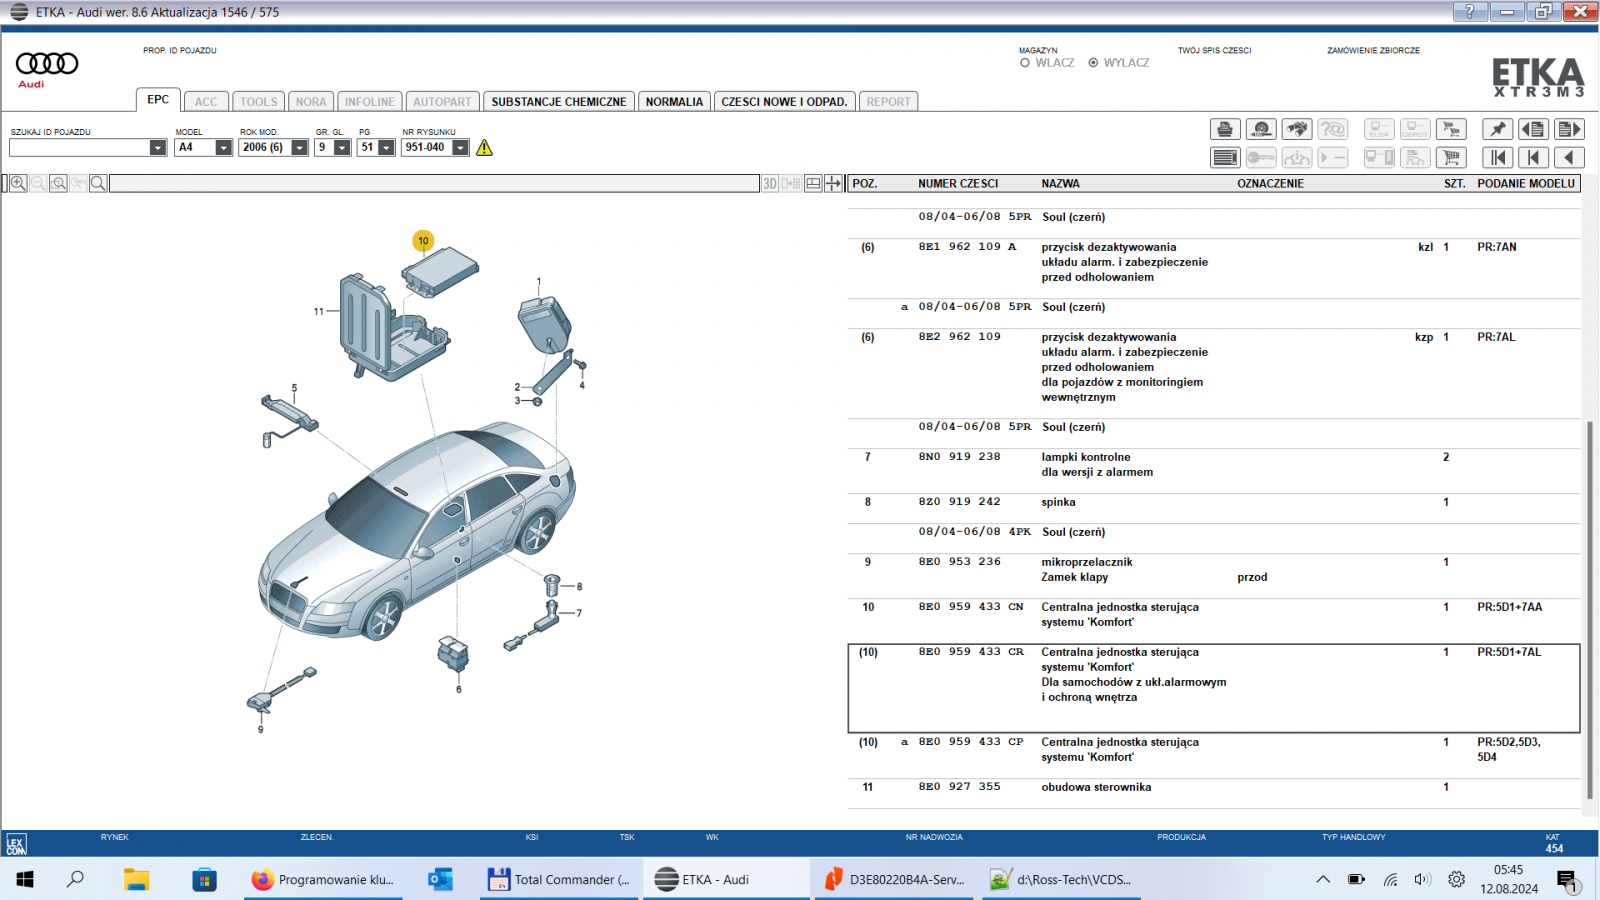
Task: Open Microsoft Store taskbar icon
Action: click(204, 879)
